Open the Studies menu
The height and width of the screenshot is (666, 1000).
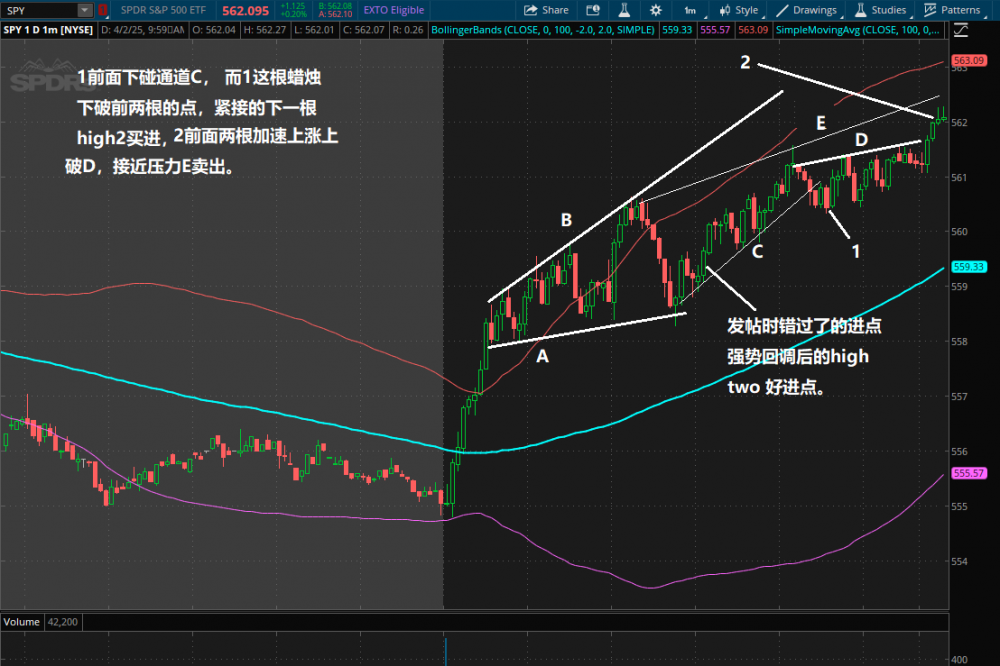pos(881,10)
